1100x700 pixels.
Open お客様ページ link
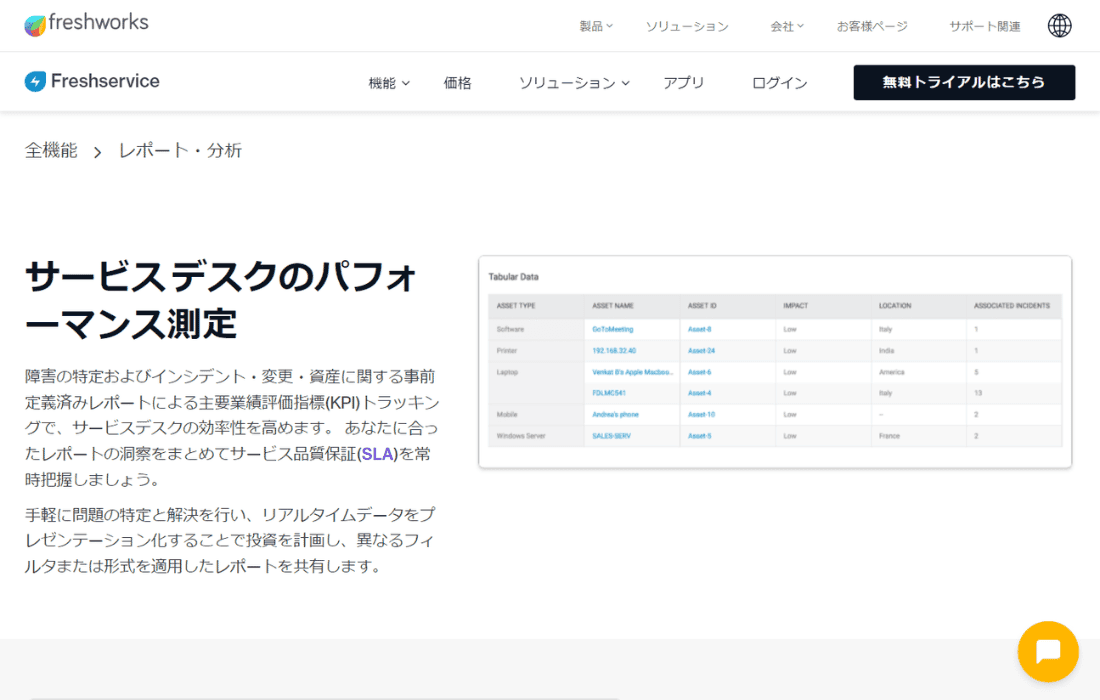872,26
